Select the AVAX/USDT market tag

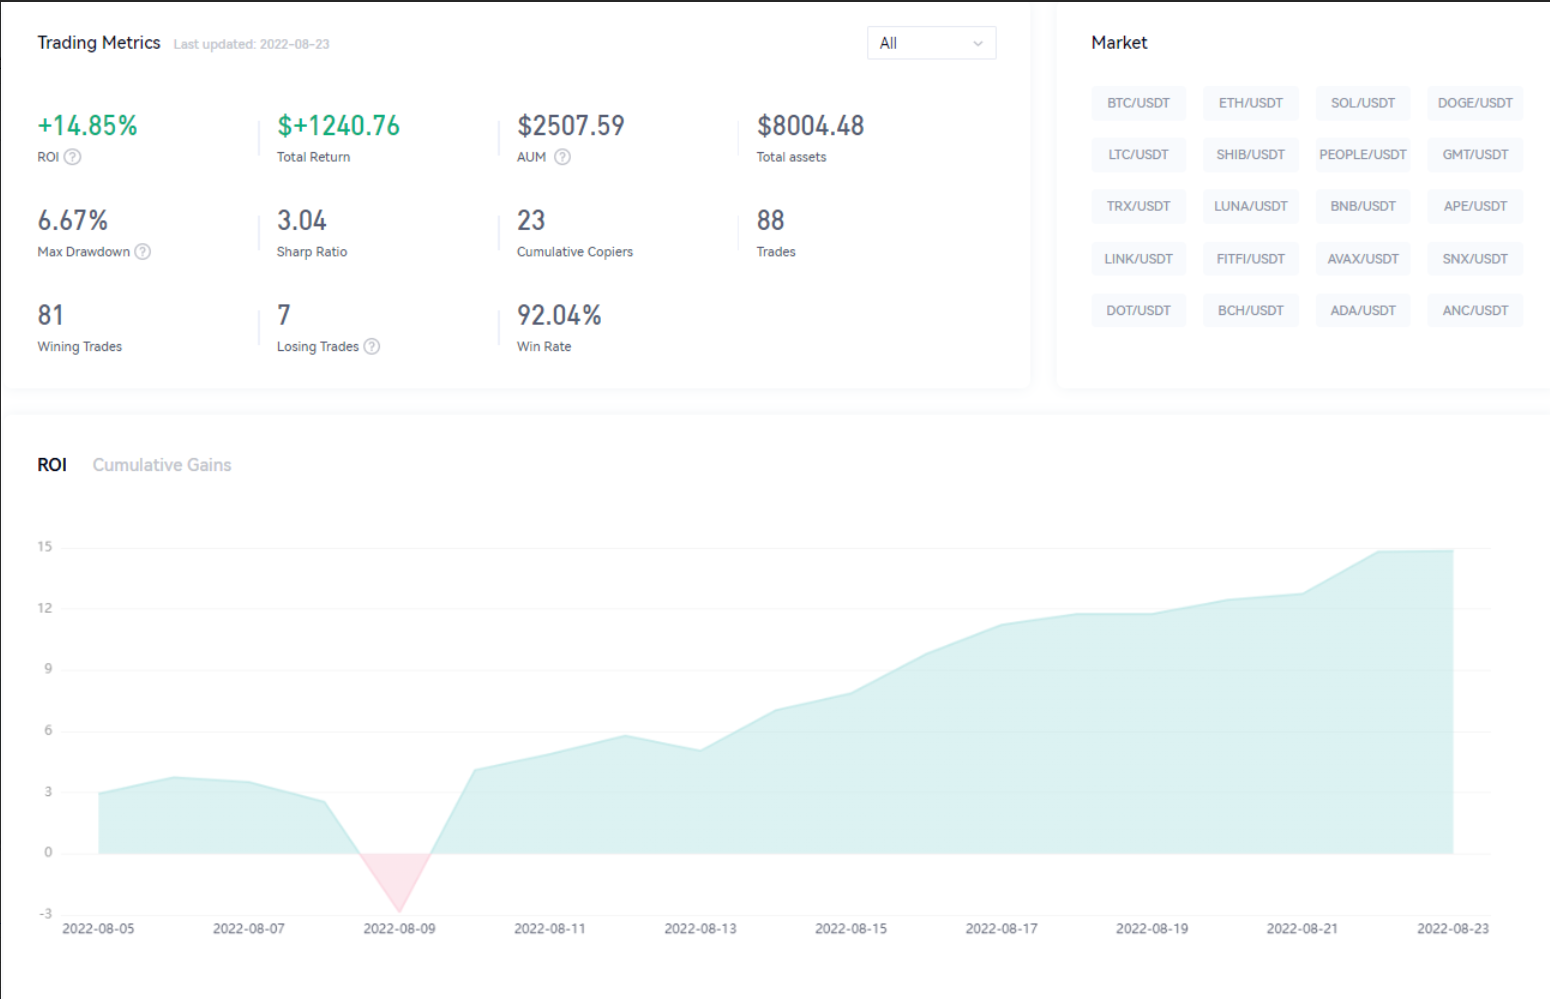click(1362, 259)
